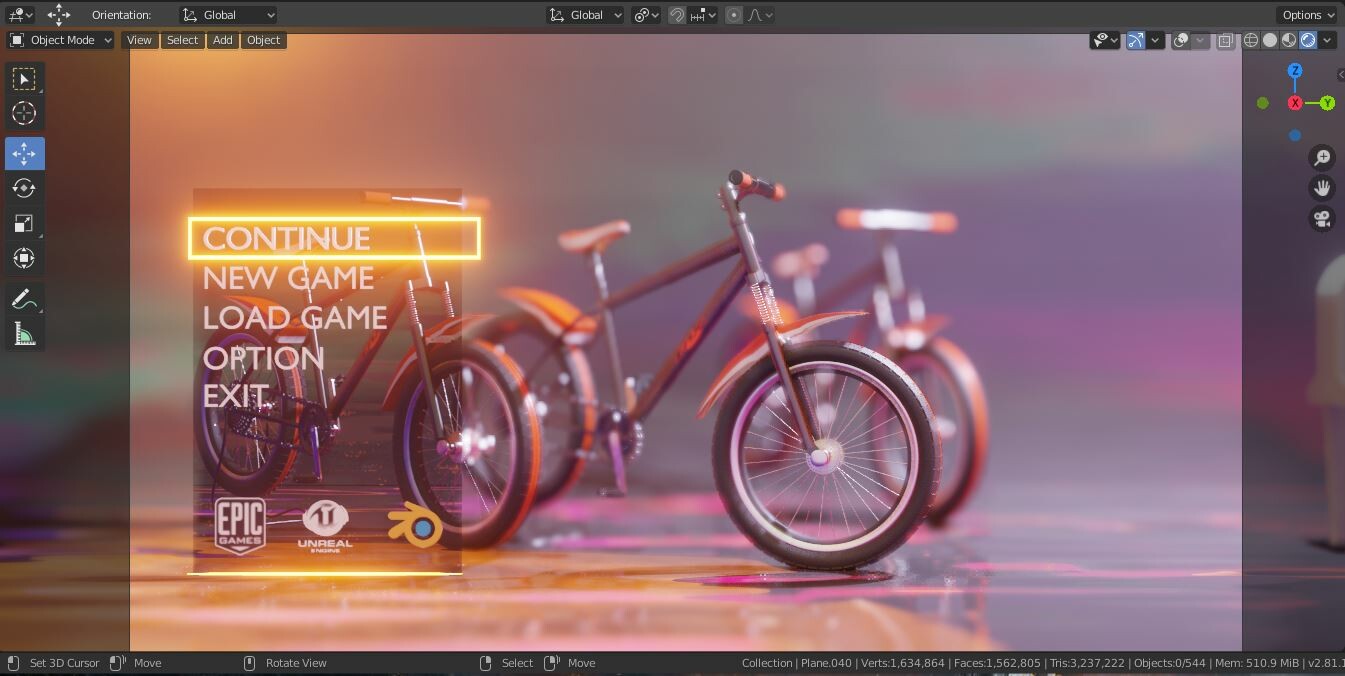Switch viewport to Solid shading mode

click(1269, 40)
